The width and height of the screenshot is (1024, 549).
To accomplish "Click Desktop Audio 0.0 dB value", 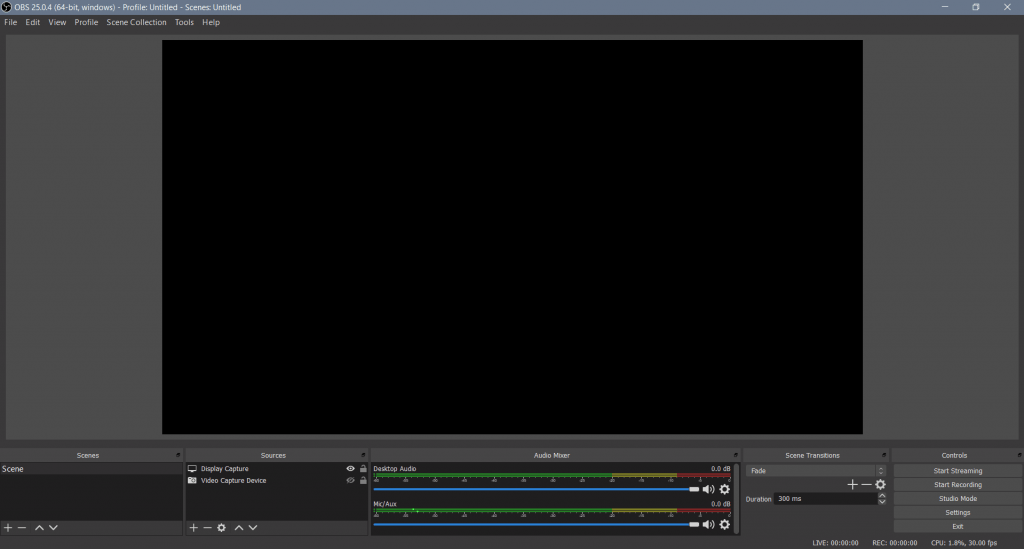I will coord(720,469).
